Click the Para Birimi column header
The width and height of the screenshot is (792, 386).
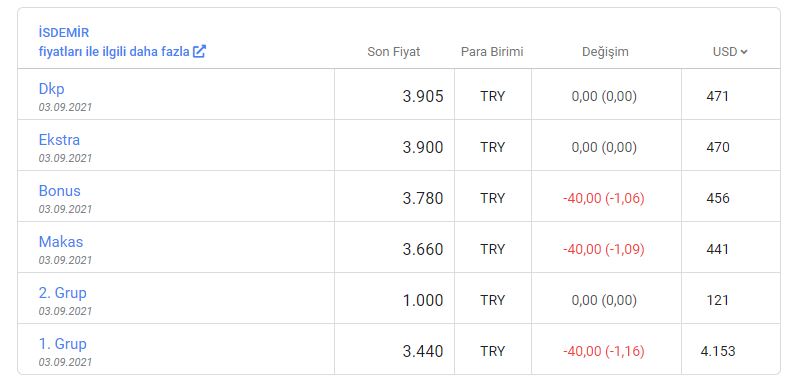tap(492, 52)
